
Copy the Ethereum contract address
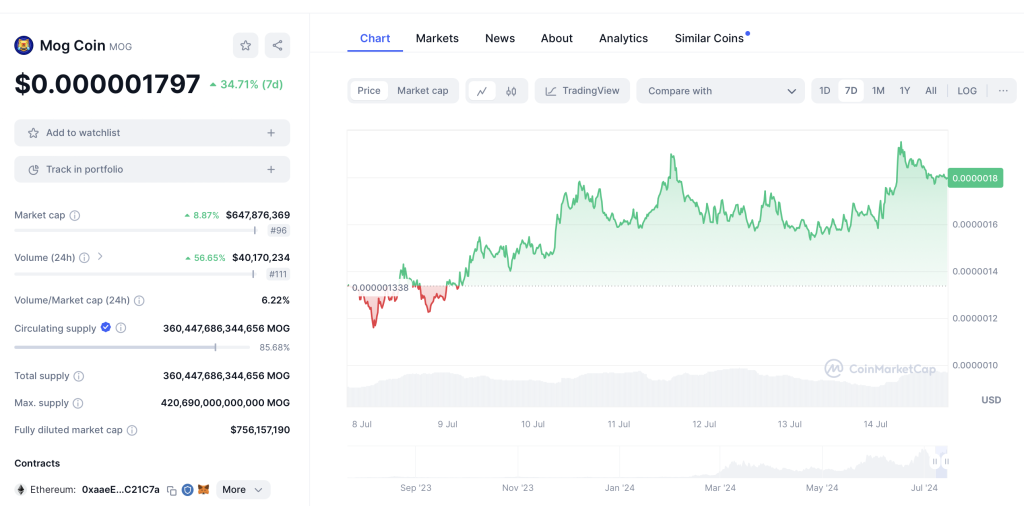(172, 490)
